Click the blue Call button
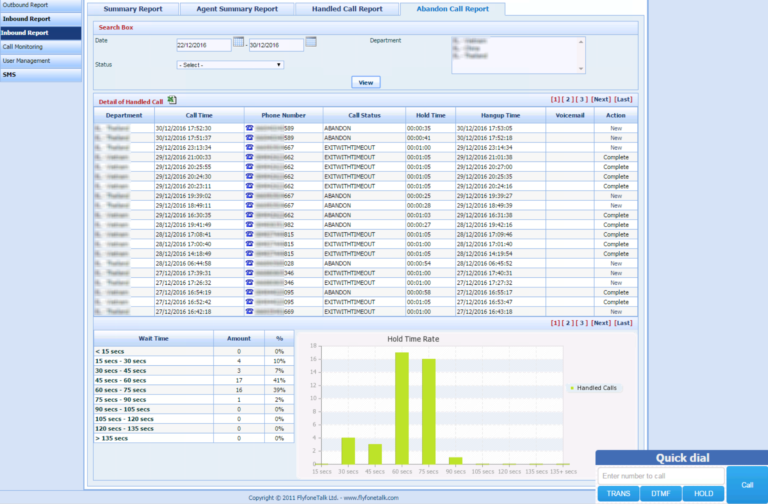Viewport: 768px width, 504px height. point(746,483)
